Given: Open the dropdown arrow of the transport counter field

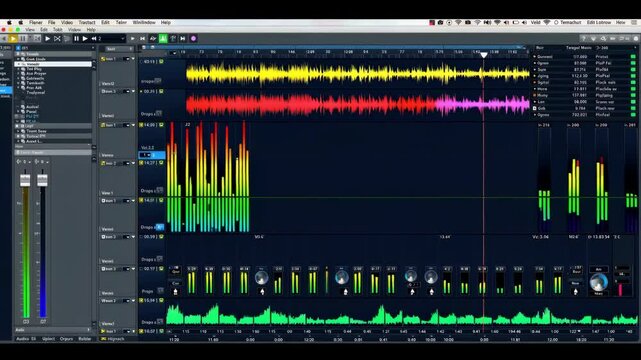Looking at the screenshot, I should (122, 38).
